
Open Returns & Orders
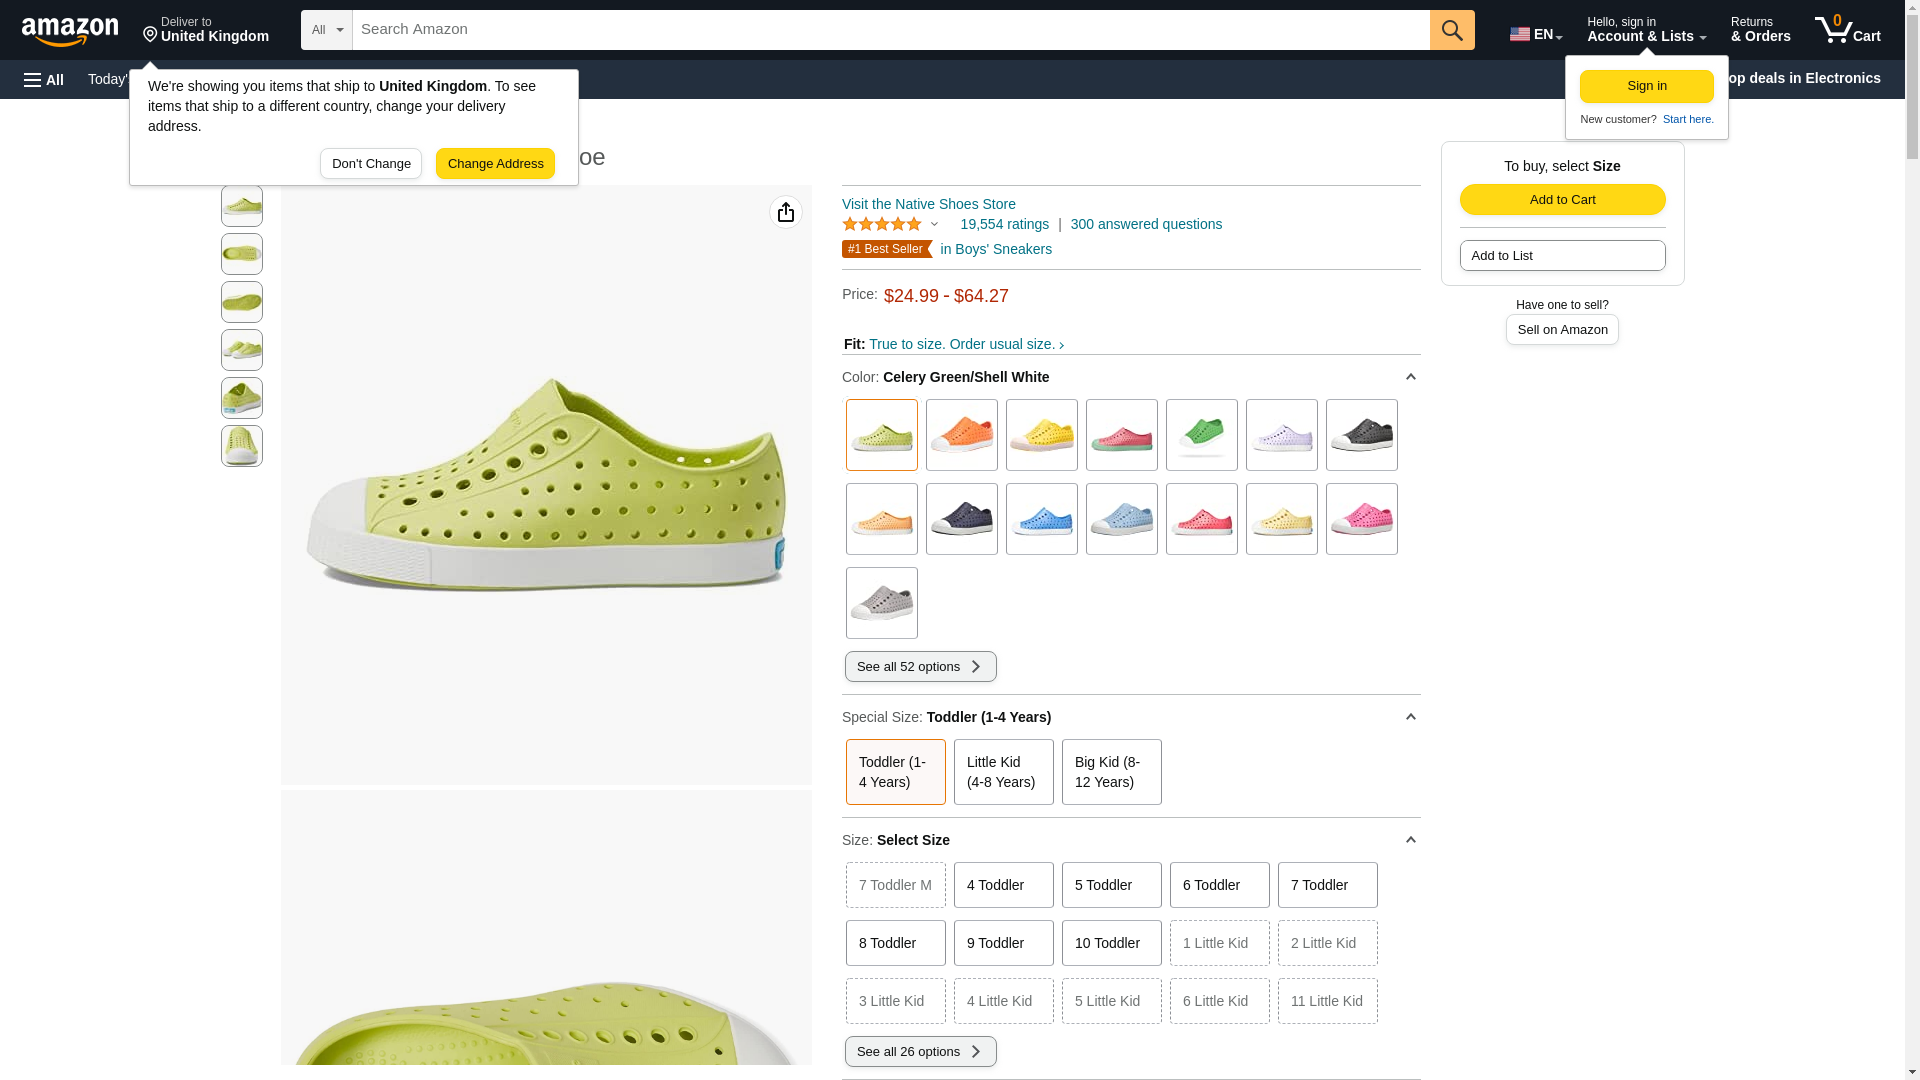pyautogui.click(x=1760, y=30)
